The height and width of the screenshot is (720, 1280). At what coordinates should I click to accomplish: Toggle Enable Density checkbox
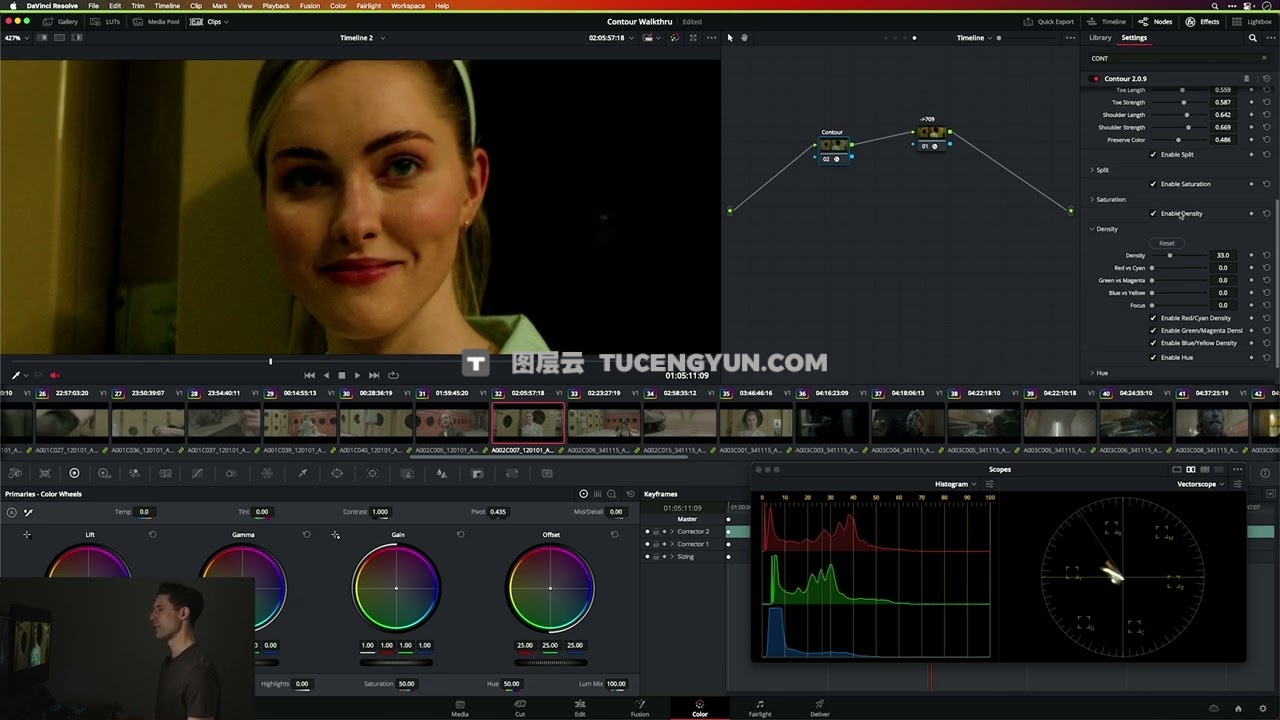[x=1153, y=213]
